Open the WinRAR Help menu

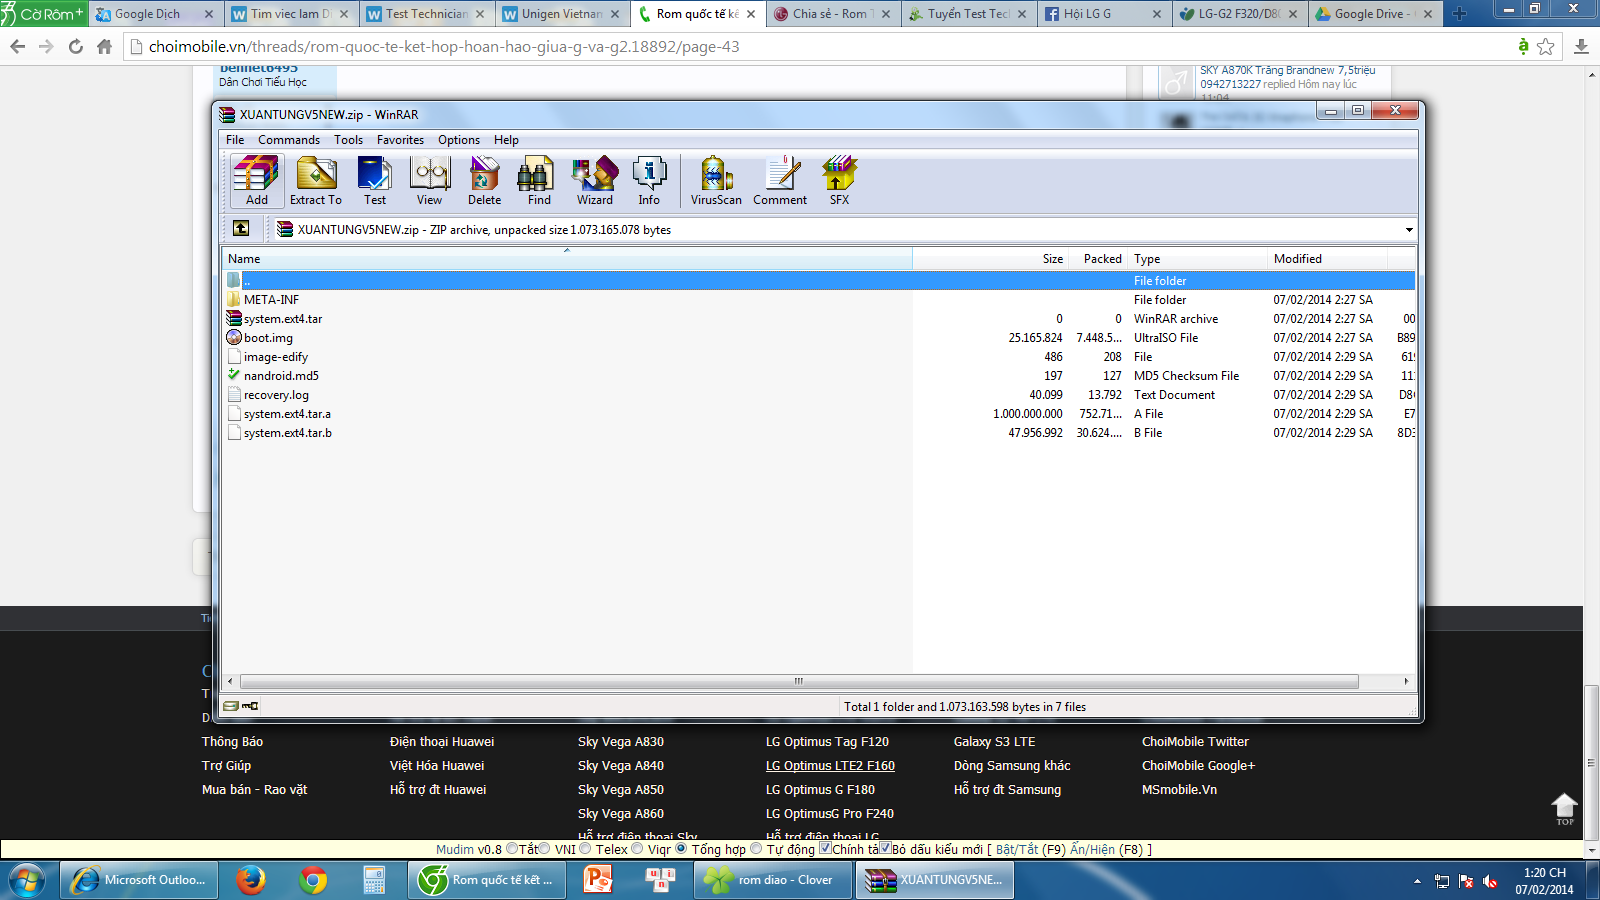506,140
